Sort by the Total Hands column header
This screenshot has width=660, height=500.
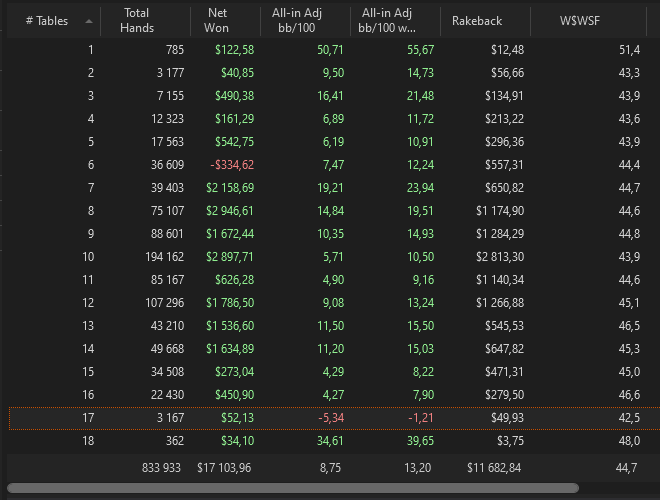click(x=137, y=20)
